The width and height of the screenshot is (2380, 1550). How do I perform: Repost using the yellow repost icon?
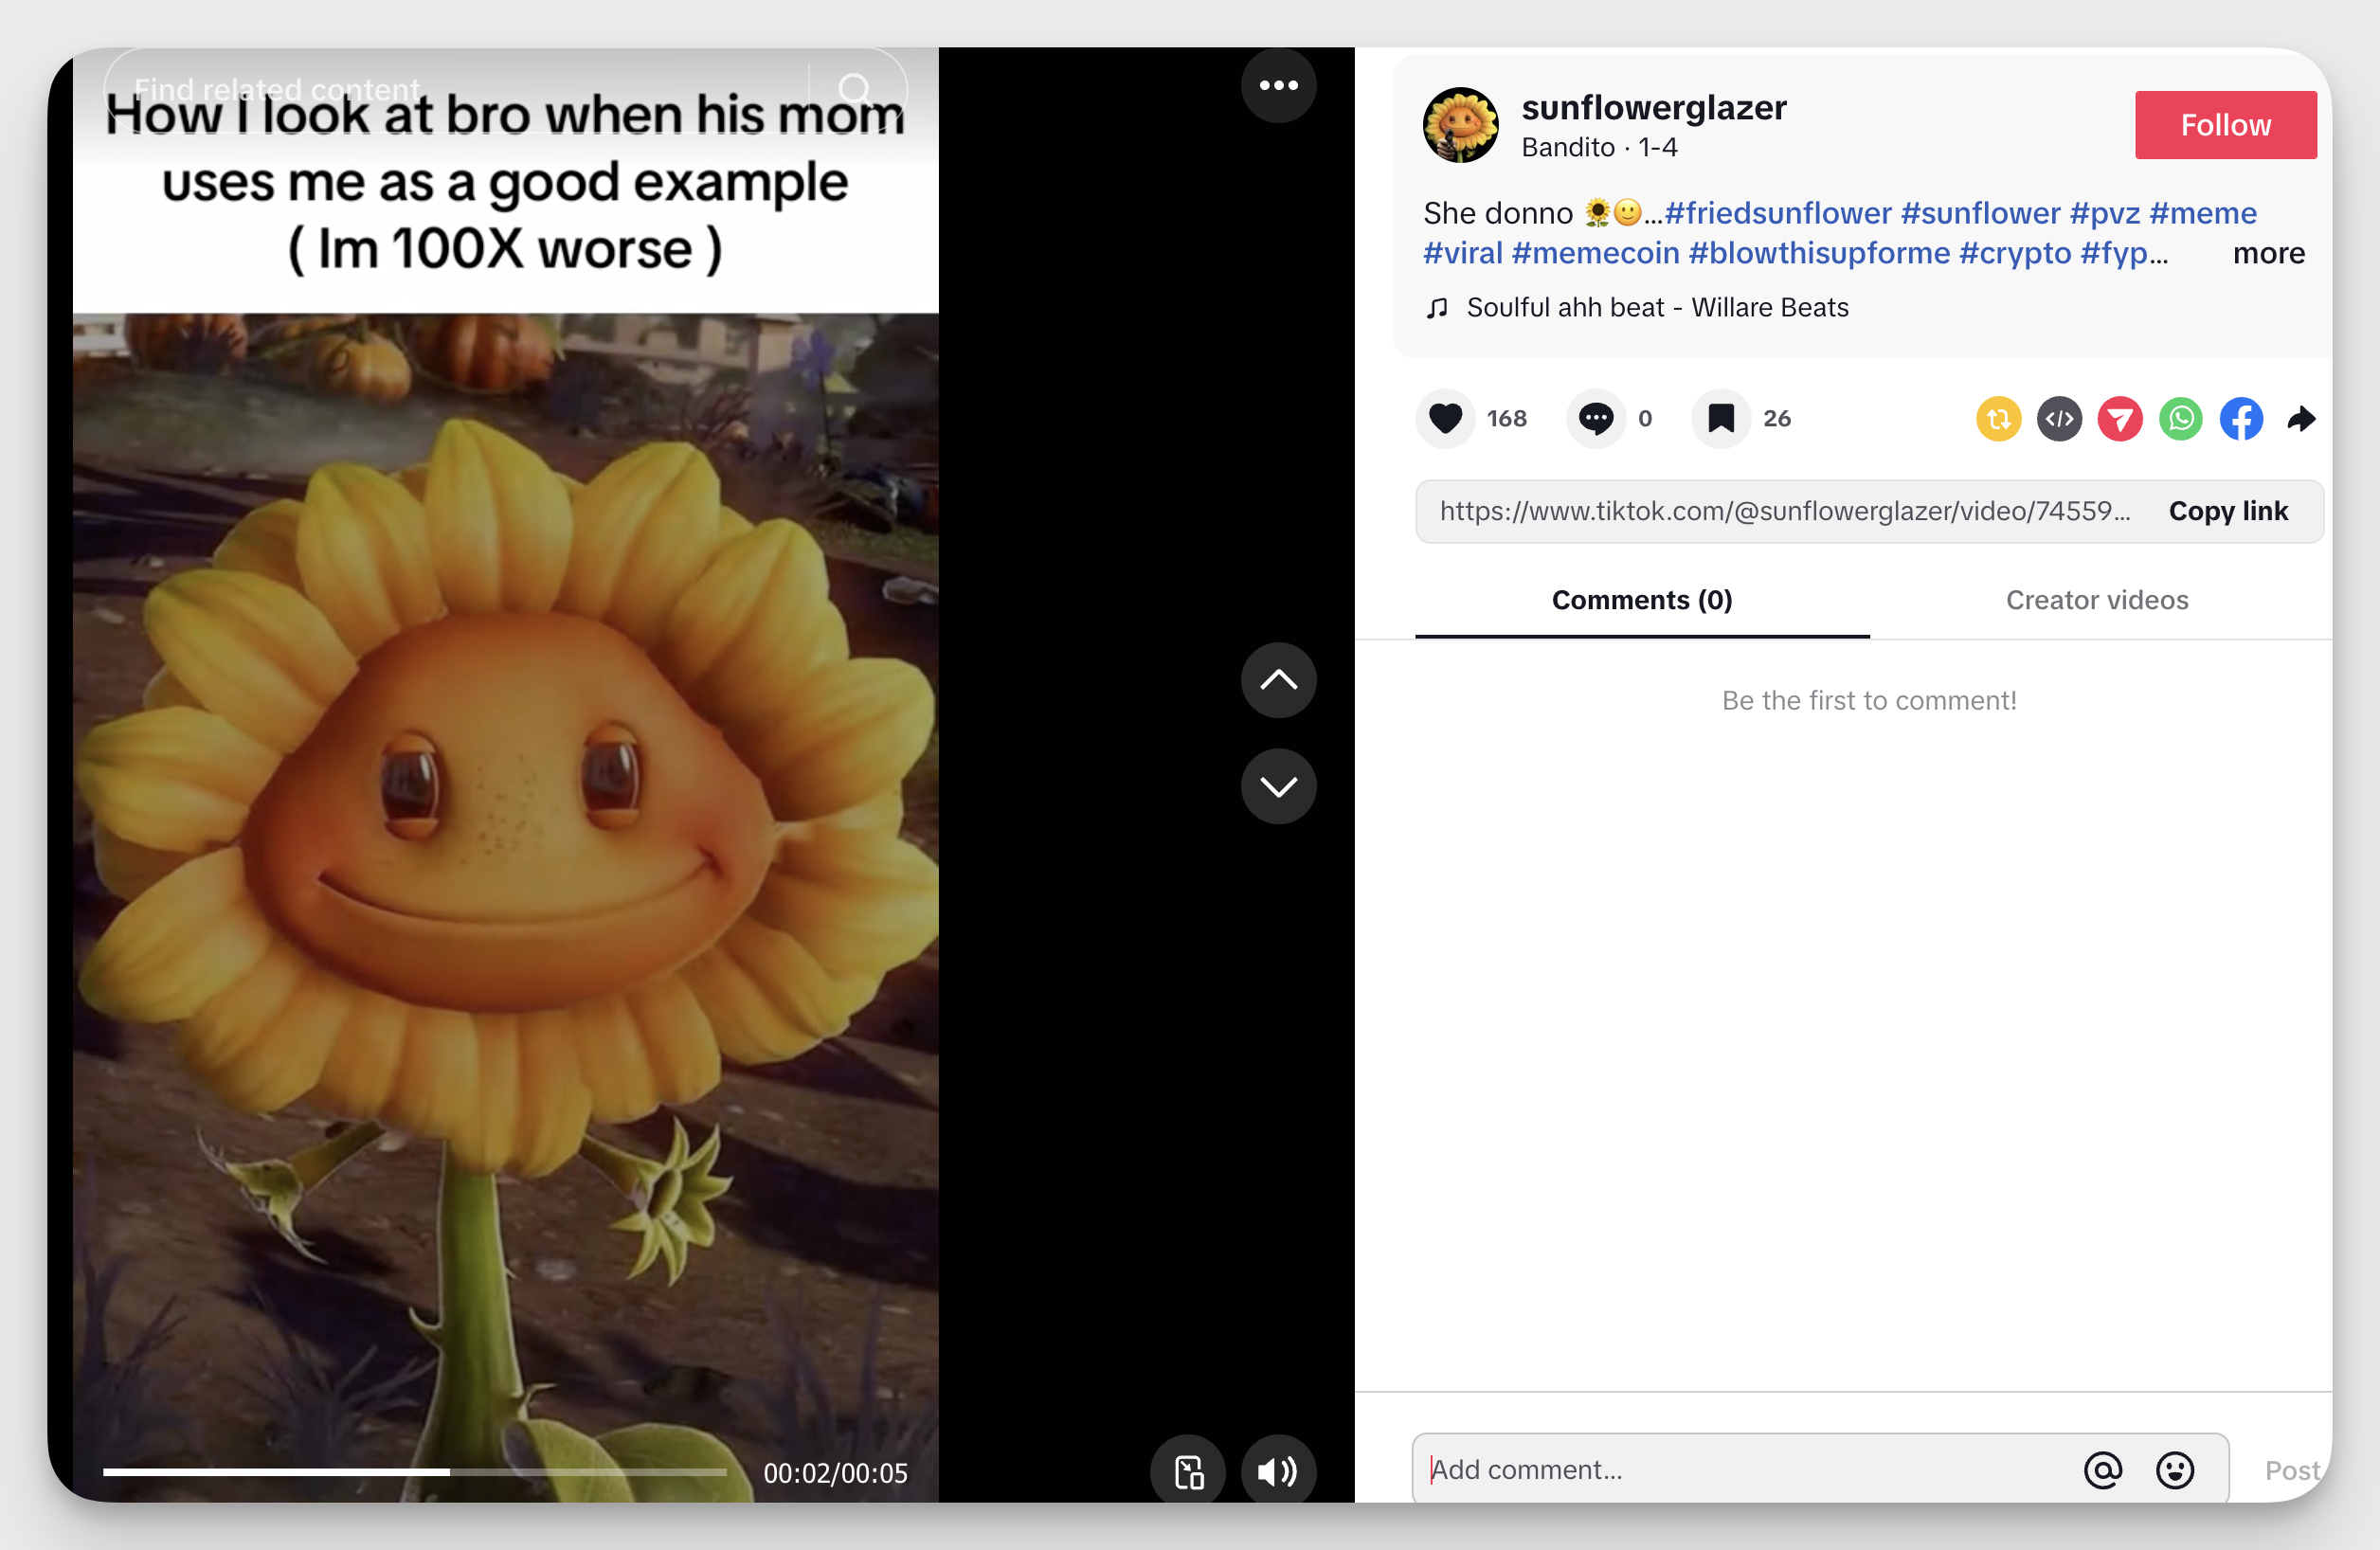(x=1998, y=419)
